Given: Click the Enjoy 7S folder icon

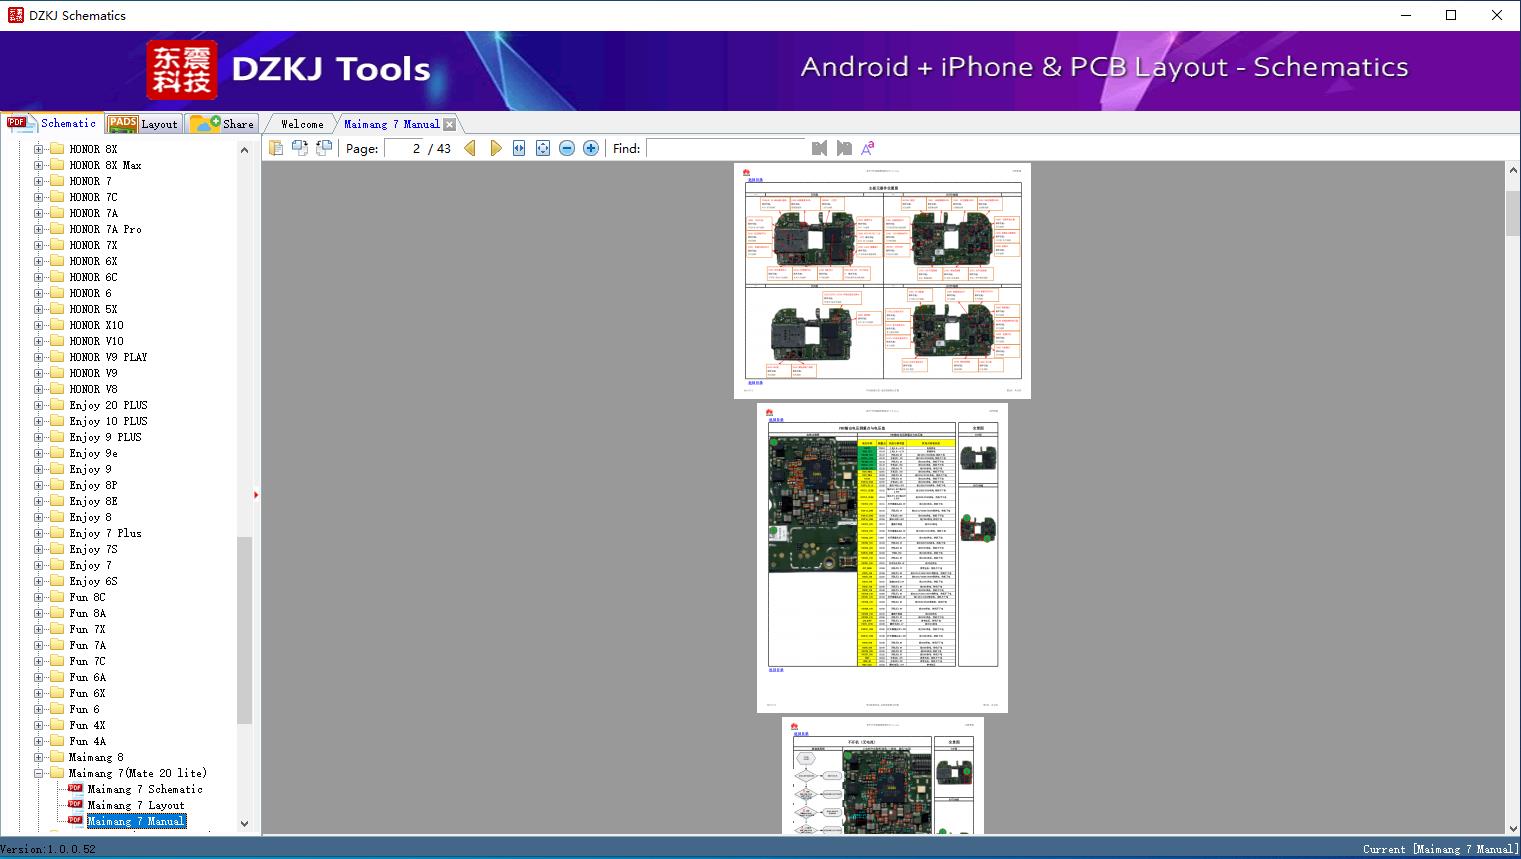Looking at the screenshot, I should click(57, 549).
